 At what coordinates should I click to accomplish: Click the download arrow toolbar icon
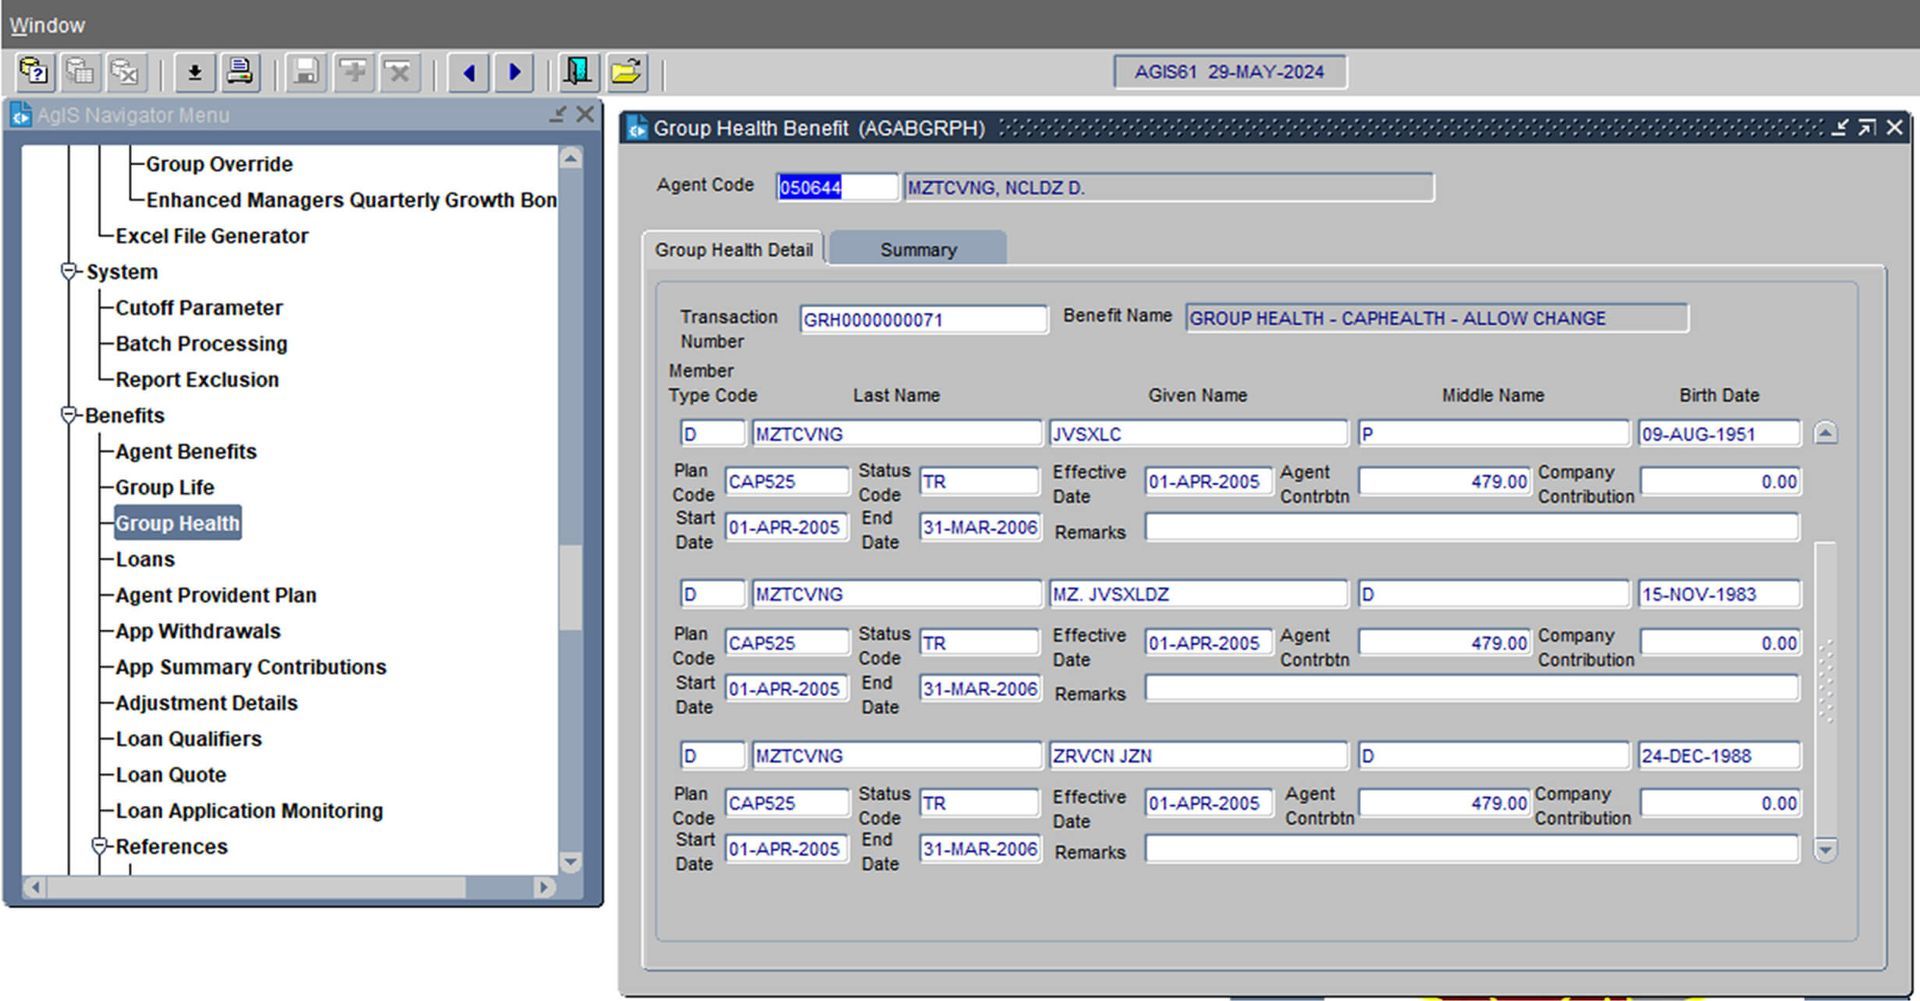[x=195, y=72]
